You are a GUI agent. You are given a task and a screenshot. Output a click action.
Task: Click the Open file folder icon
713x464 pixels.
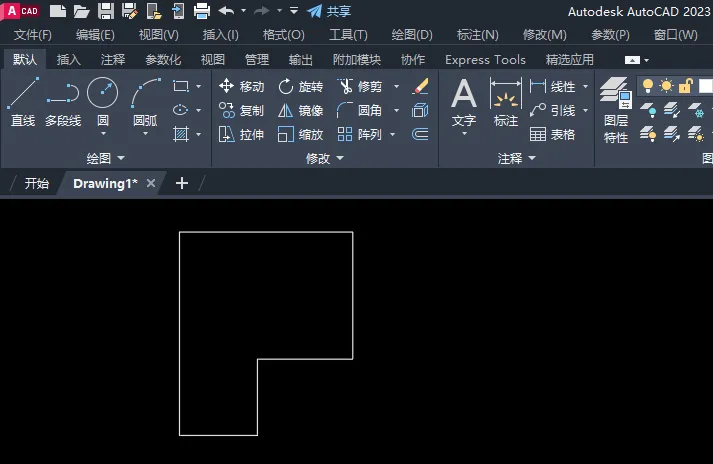click(x=81, y=11)
